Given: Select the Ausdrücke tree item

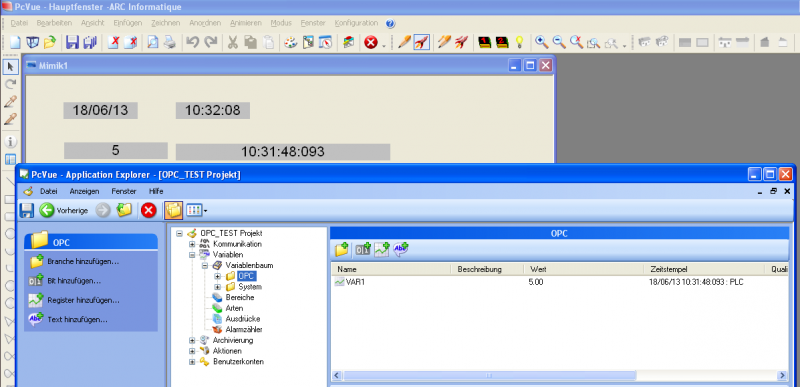Looking at the screenshot, I should [x=243, y=319].
